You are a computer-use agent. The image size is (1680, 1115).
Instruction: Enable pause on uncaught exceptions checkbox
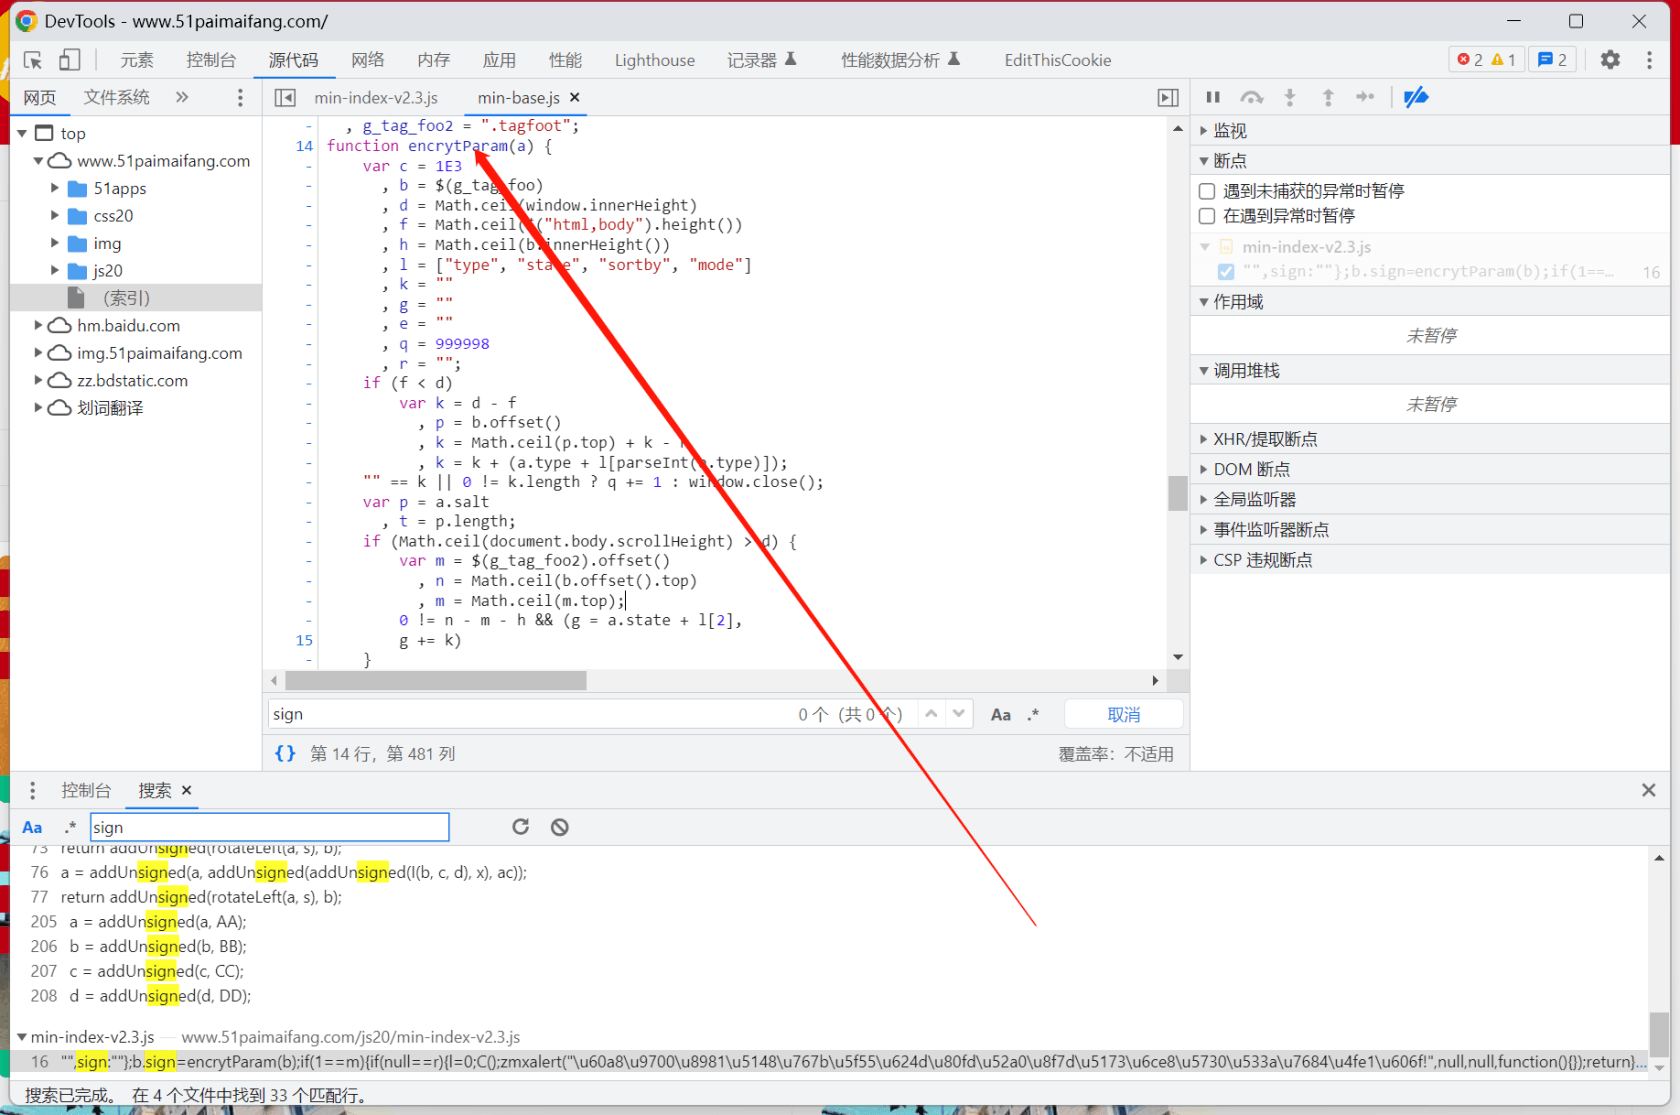point(1207,191)
